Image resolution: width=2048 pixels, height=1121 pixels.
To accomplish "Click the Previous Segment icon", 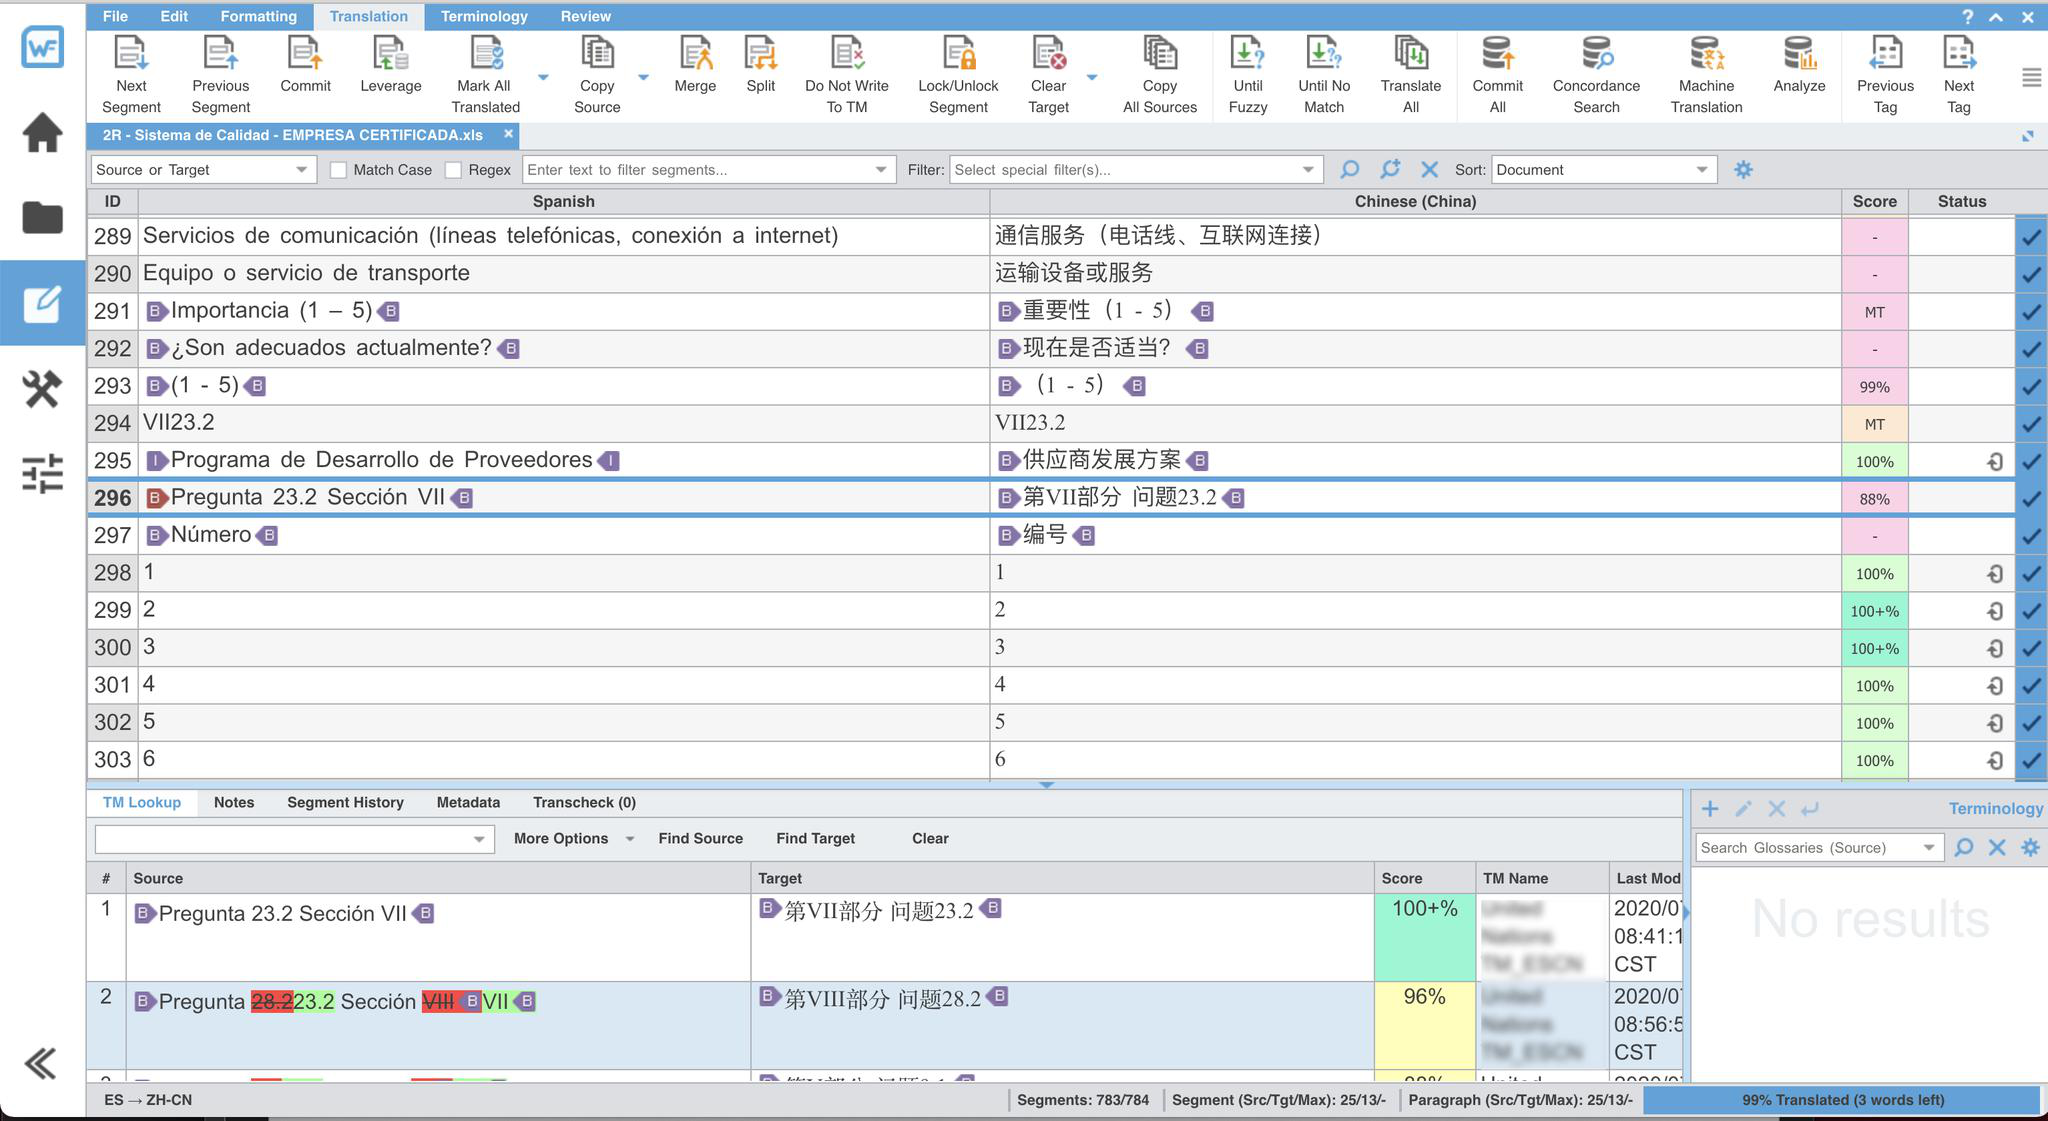I will pos(220,53).
